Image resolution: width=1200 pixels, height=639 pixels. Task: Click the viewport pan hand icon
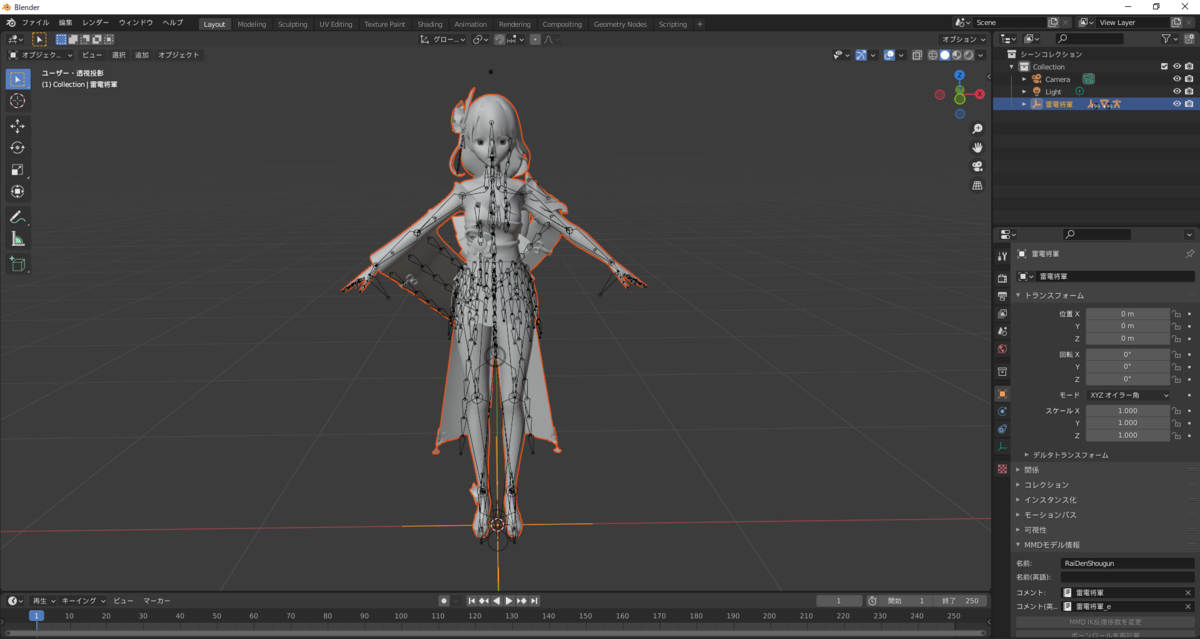point(977,148)
